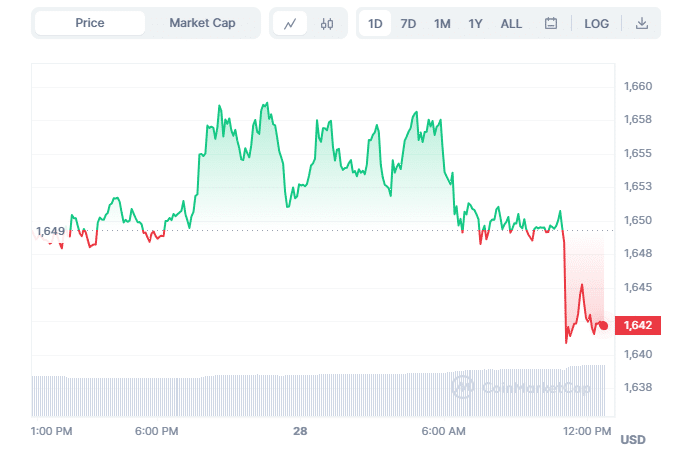Click the 28 date label
Screen dimensions: 678x453
300,431
